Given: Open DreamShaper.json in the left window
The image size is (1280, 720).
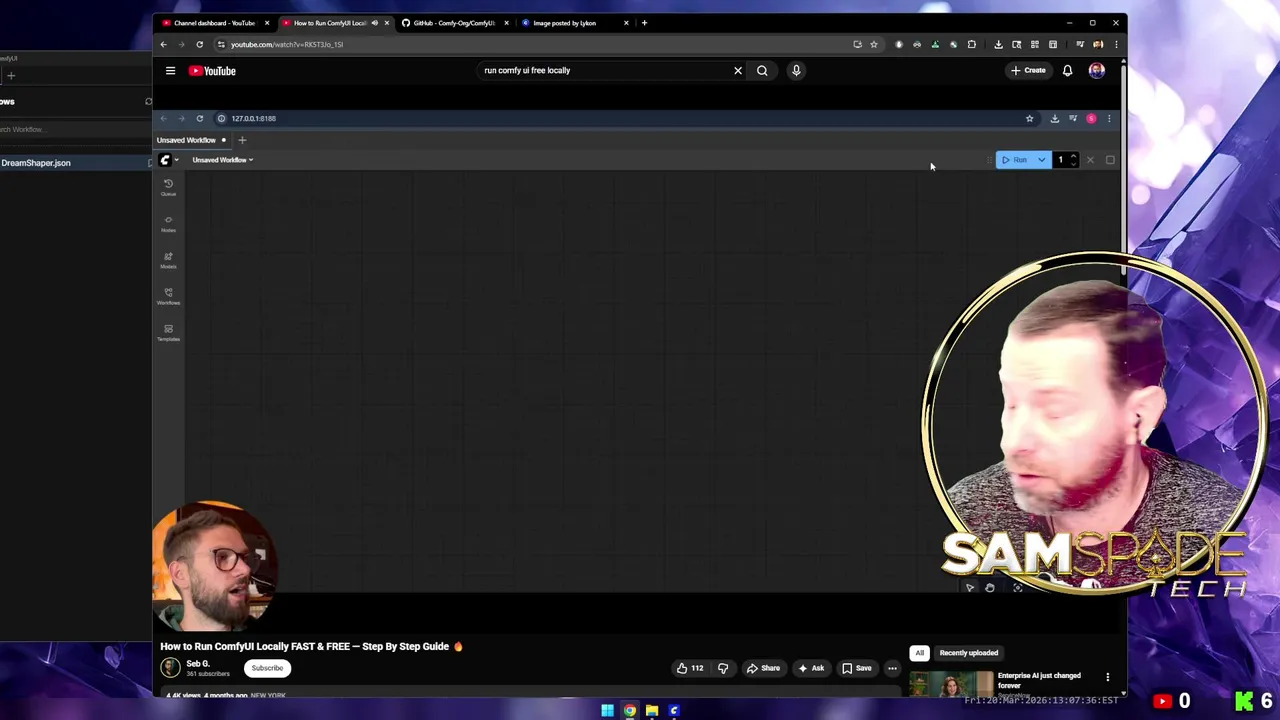Looking at the screenshot, I should pyautogui.click(x=36, y=163).
